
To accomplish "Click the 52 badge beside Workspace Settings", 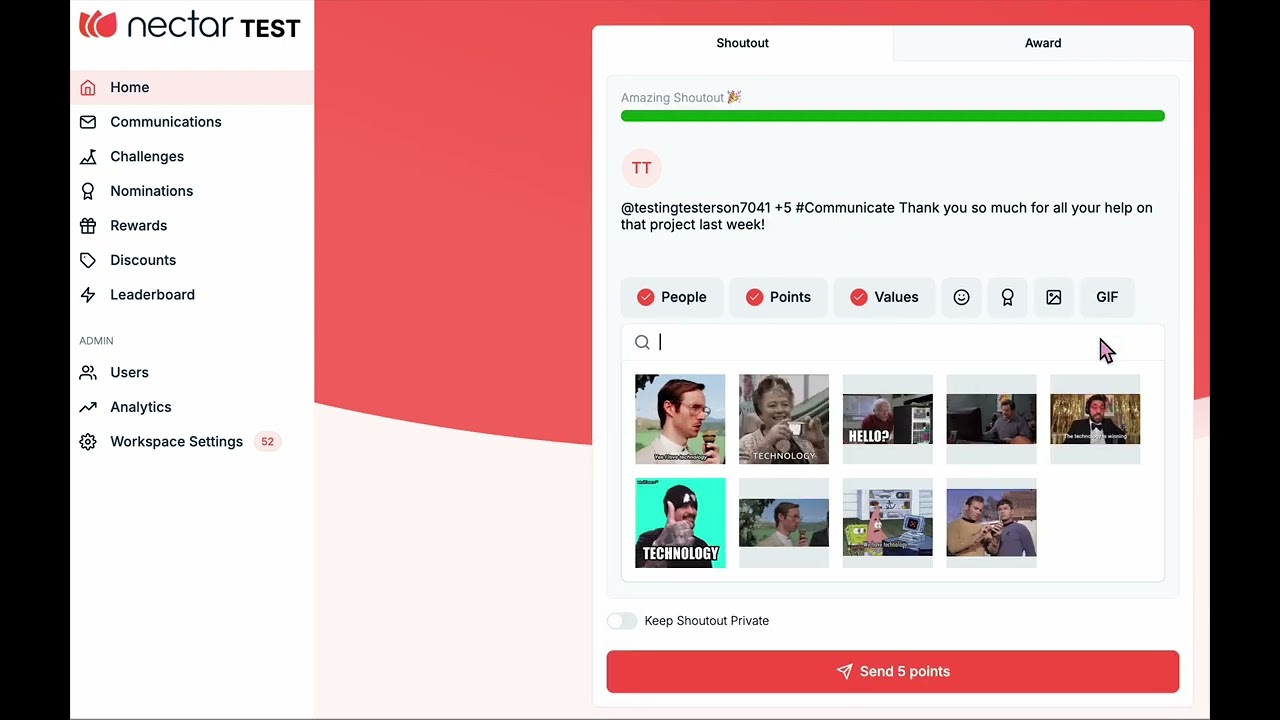I will 267,442.
